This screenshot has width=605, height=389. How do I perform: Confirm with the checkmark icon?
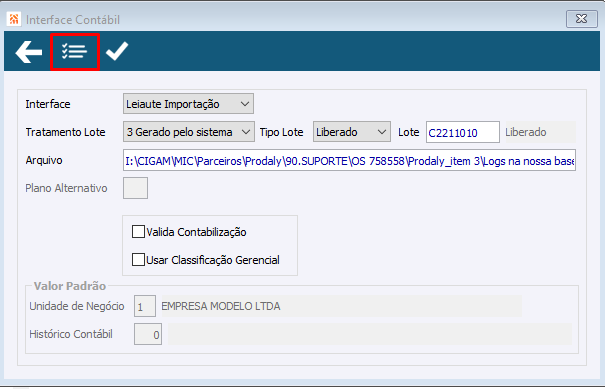[117, 51]
